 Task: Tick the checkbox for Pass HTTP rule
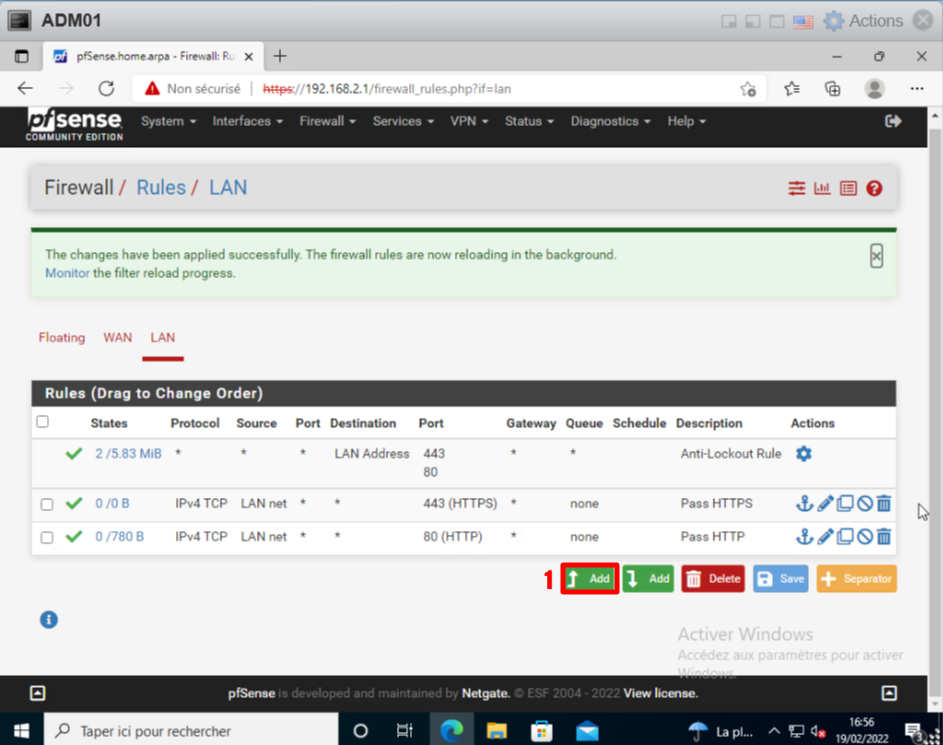click(47, 537)
